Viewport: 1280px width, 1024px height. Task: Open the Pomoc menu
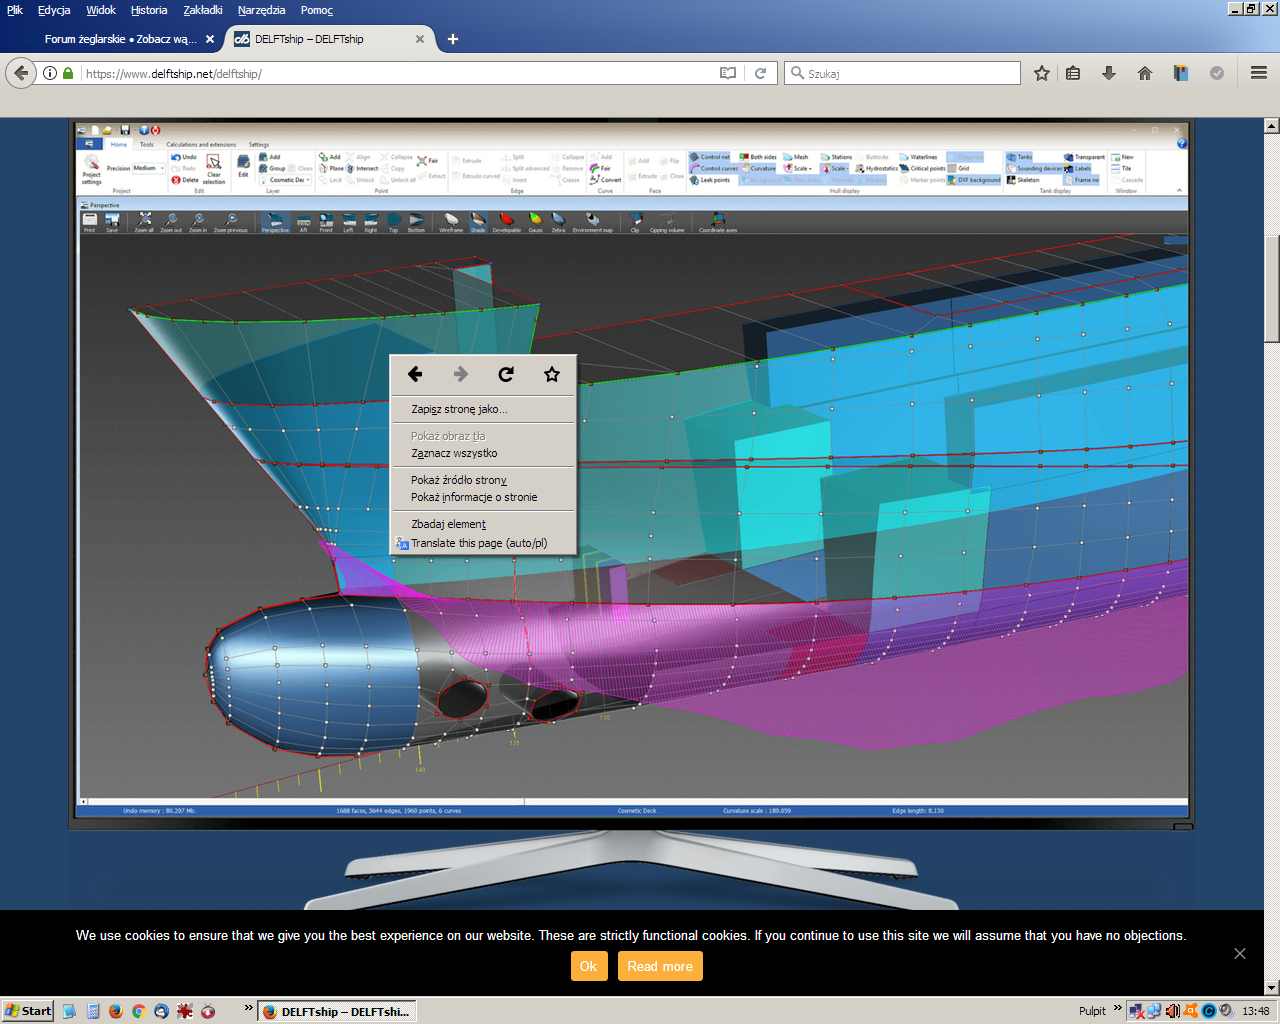[316, 10]
